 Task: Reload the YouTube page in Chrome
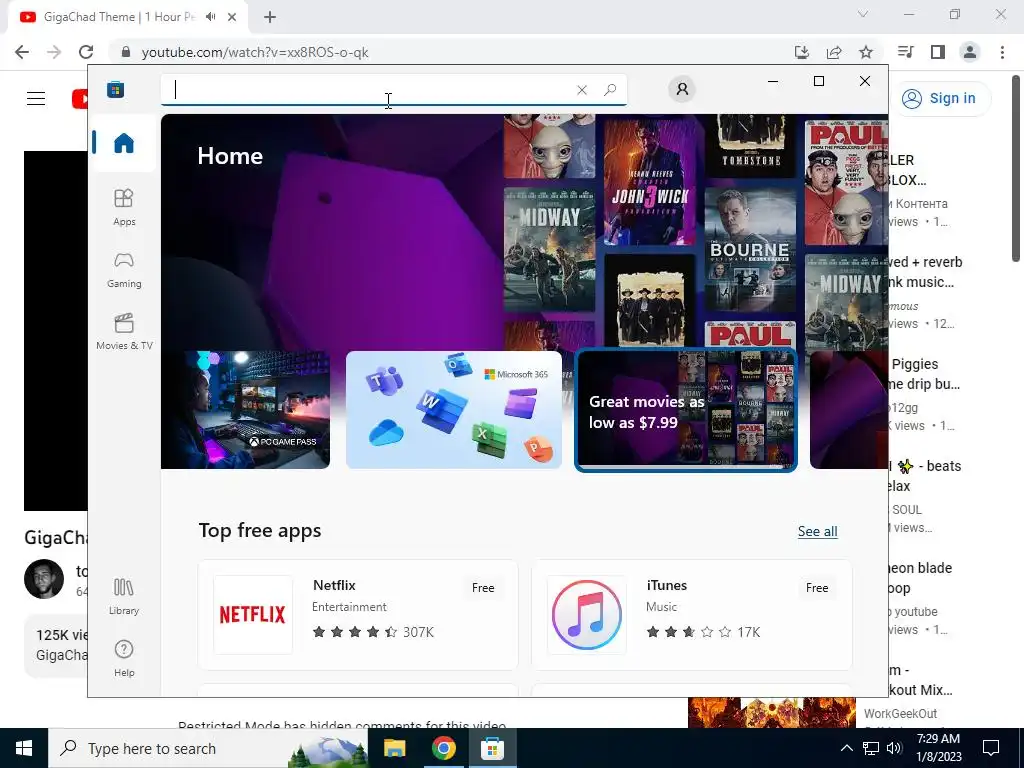click(86, 52)
